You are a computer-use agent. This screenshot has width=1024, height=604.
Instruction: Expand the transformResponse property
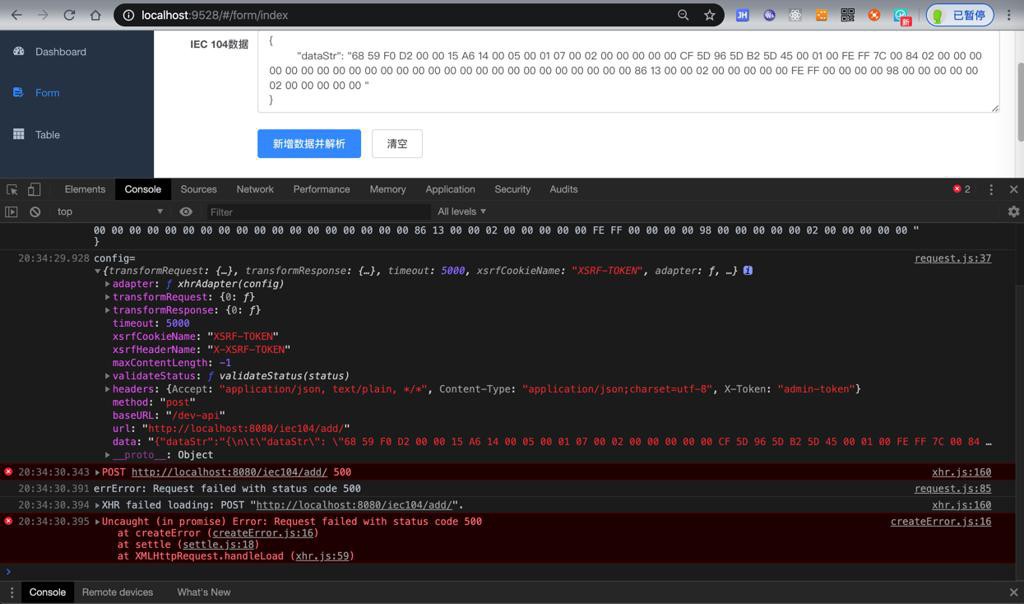[x=108, y=310]
